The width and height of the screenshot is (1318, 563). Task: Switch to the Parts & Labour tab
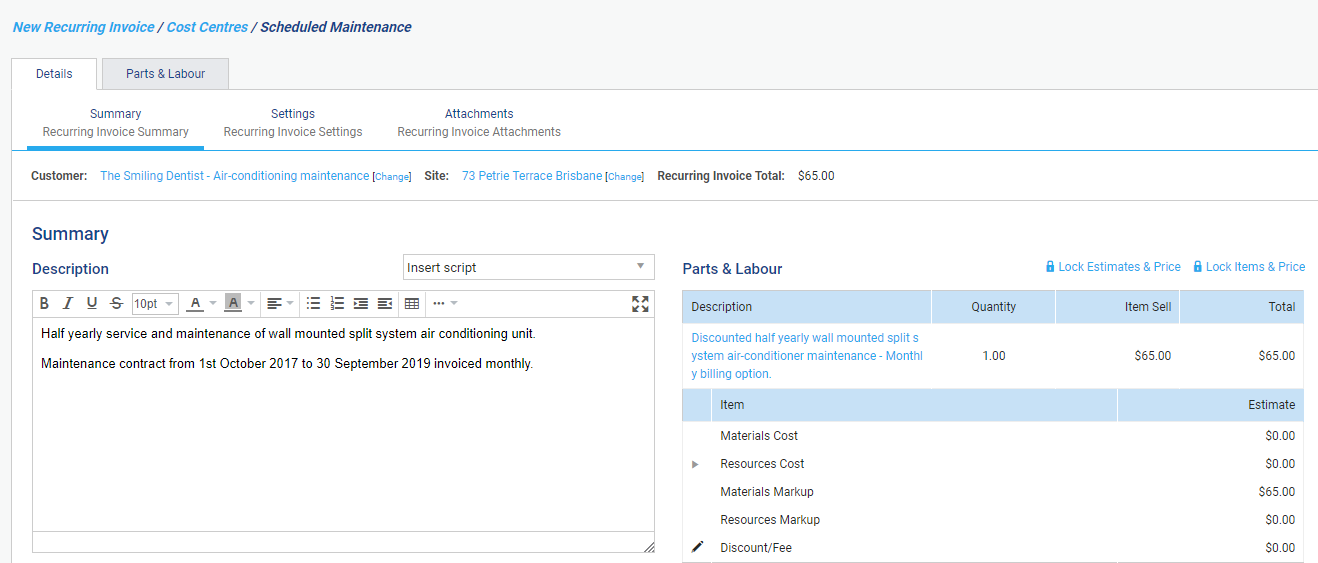point(165,74)
